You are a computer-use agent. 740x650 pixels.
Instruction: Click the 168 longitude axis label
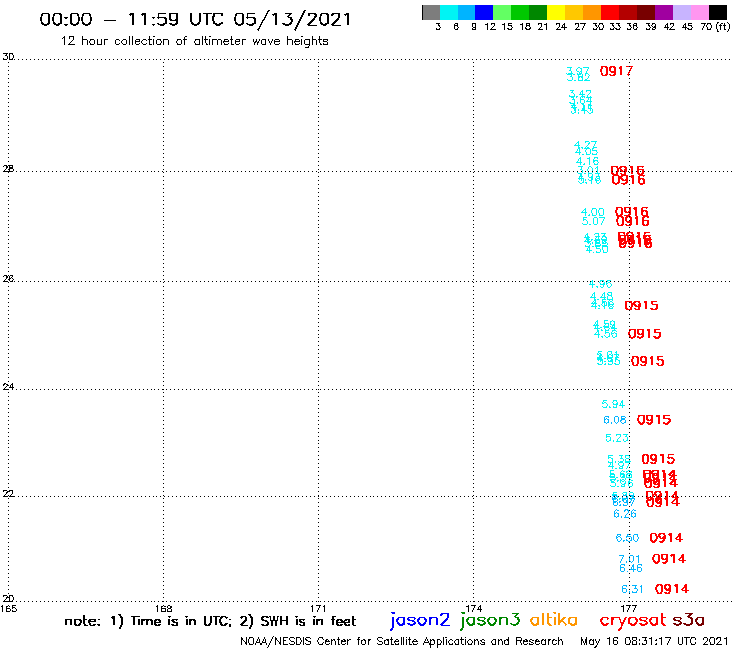(164, 608)
